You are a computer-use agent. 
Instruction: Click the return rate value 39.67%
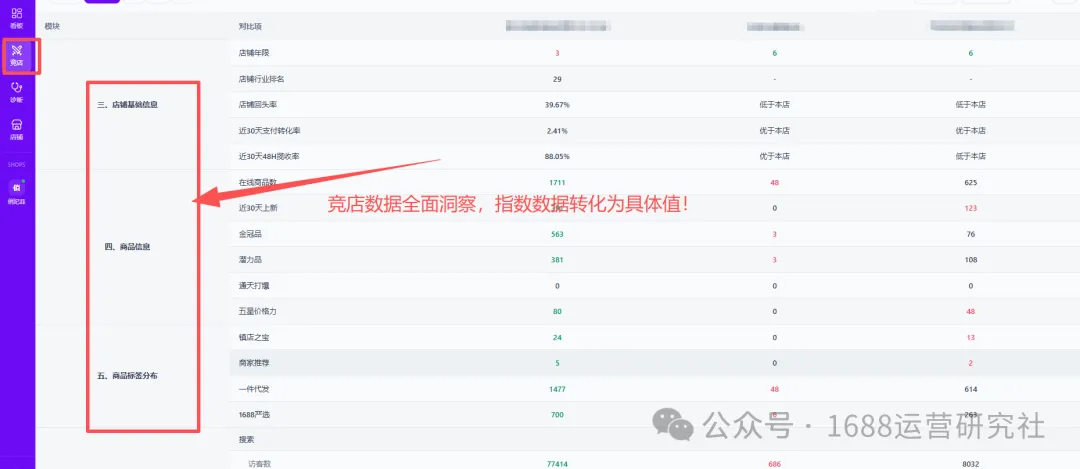click(x=557, y=105)
